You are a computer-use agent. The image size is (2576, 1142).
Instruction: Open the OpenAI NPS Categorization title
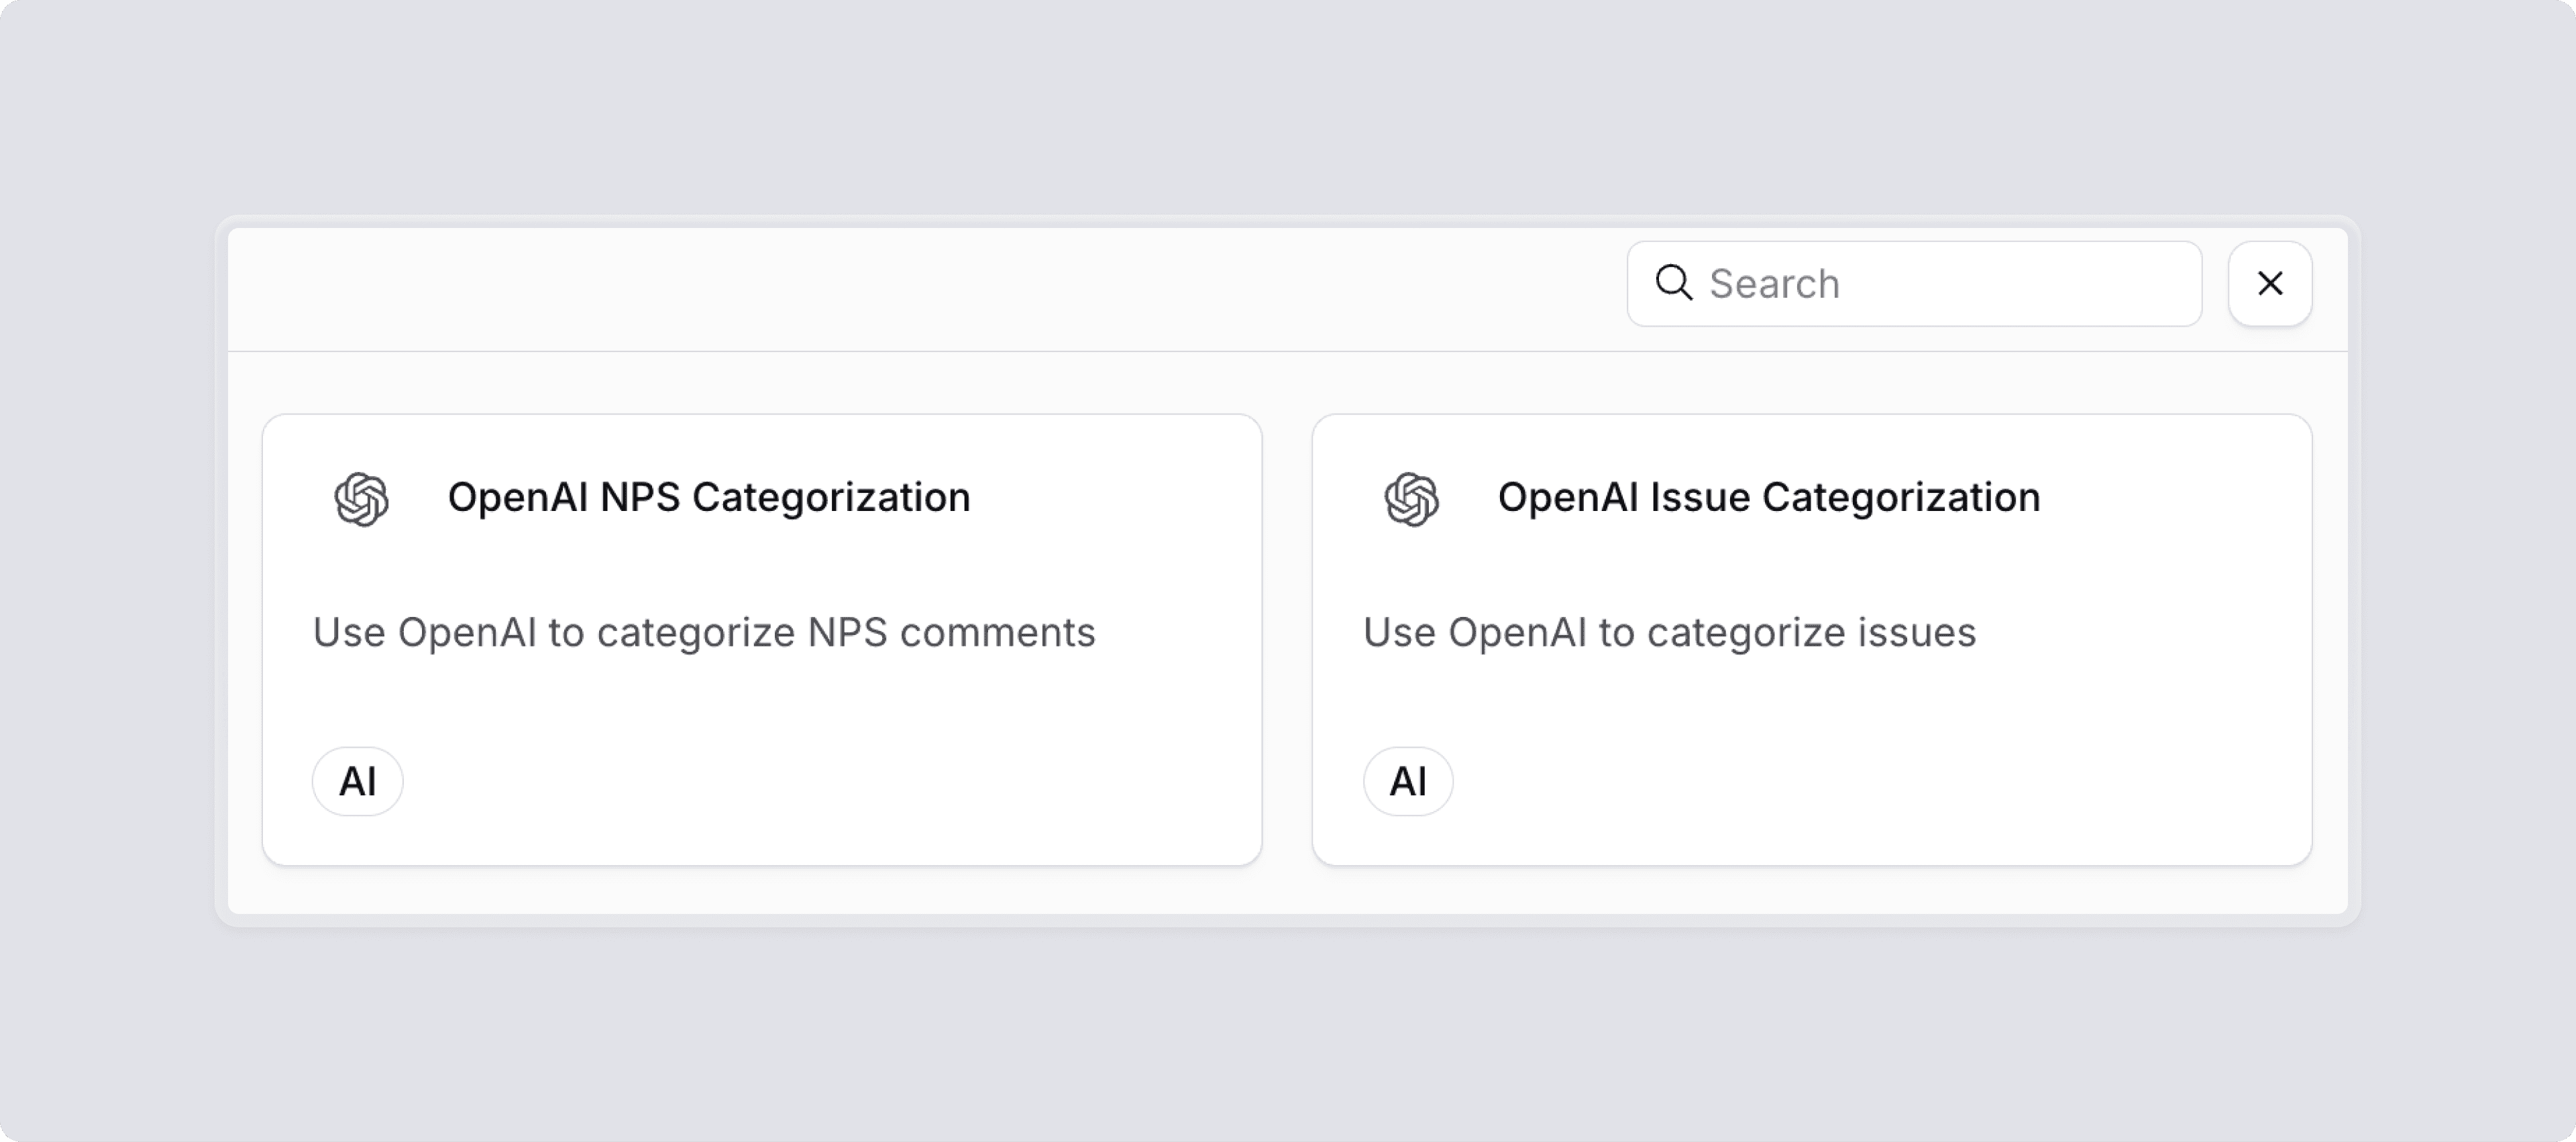709,497
